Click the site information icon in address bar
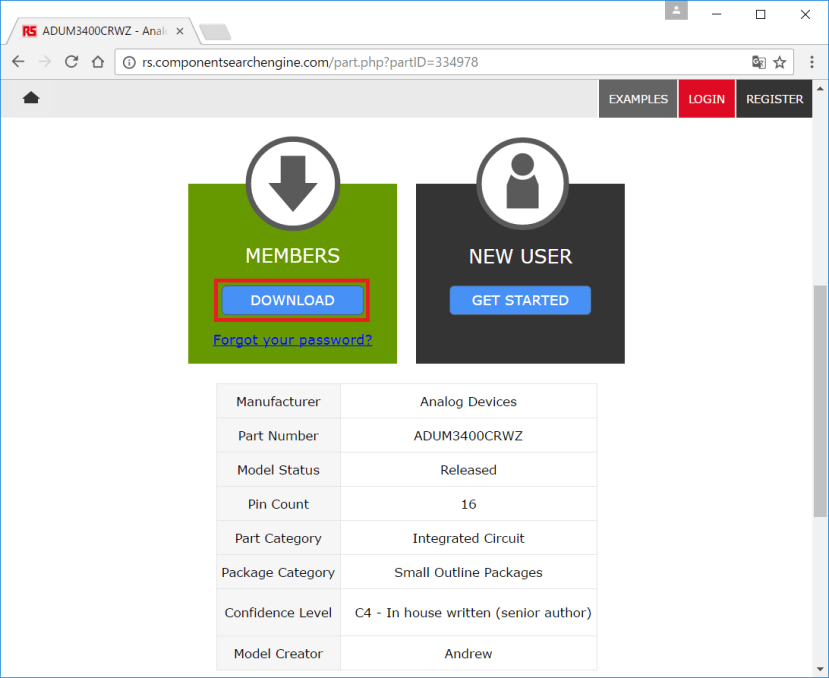 coord(129,62)
